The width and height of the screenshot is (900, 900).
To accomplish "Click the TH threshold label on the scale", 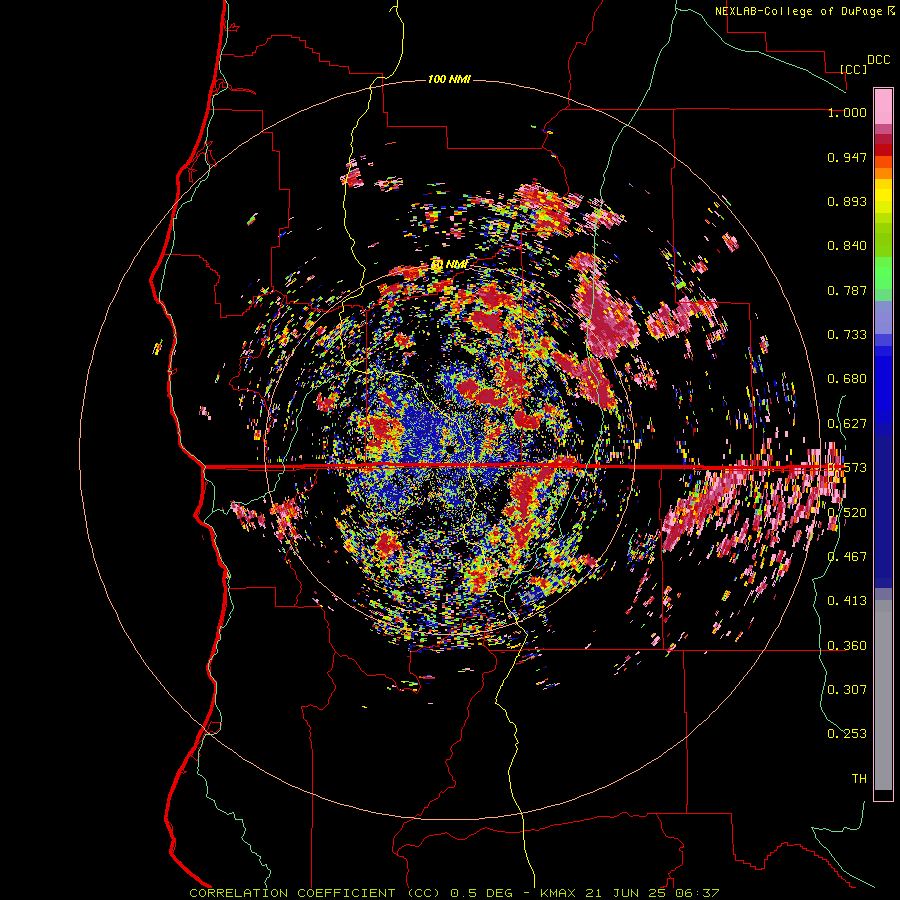I will click(859, 779).
